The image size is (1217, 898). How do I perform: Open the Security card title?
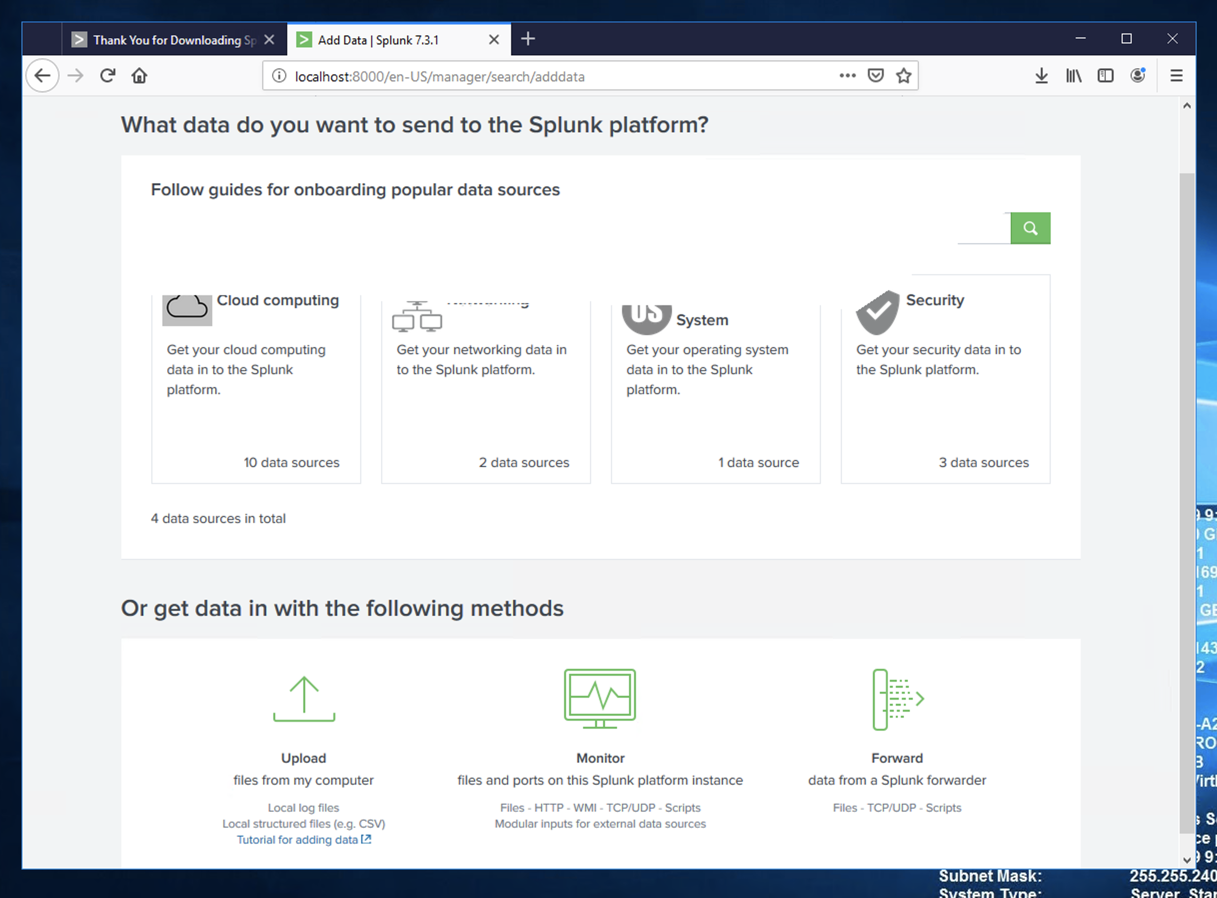click(x=935, y=300)
